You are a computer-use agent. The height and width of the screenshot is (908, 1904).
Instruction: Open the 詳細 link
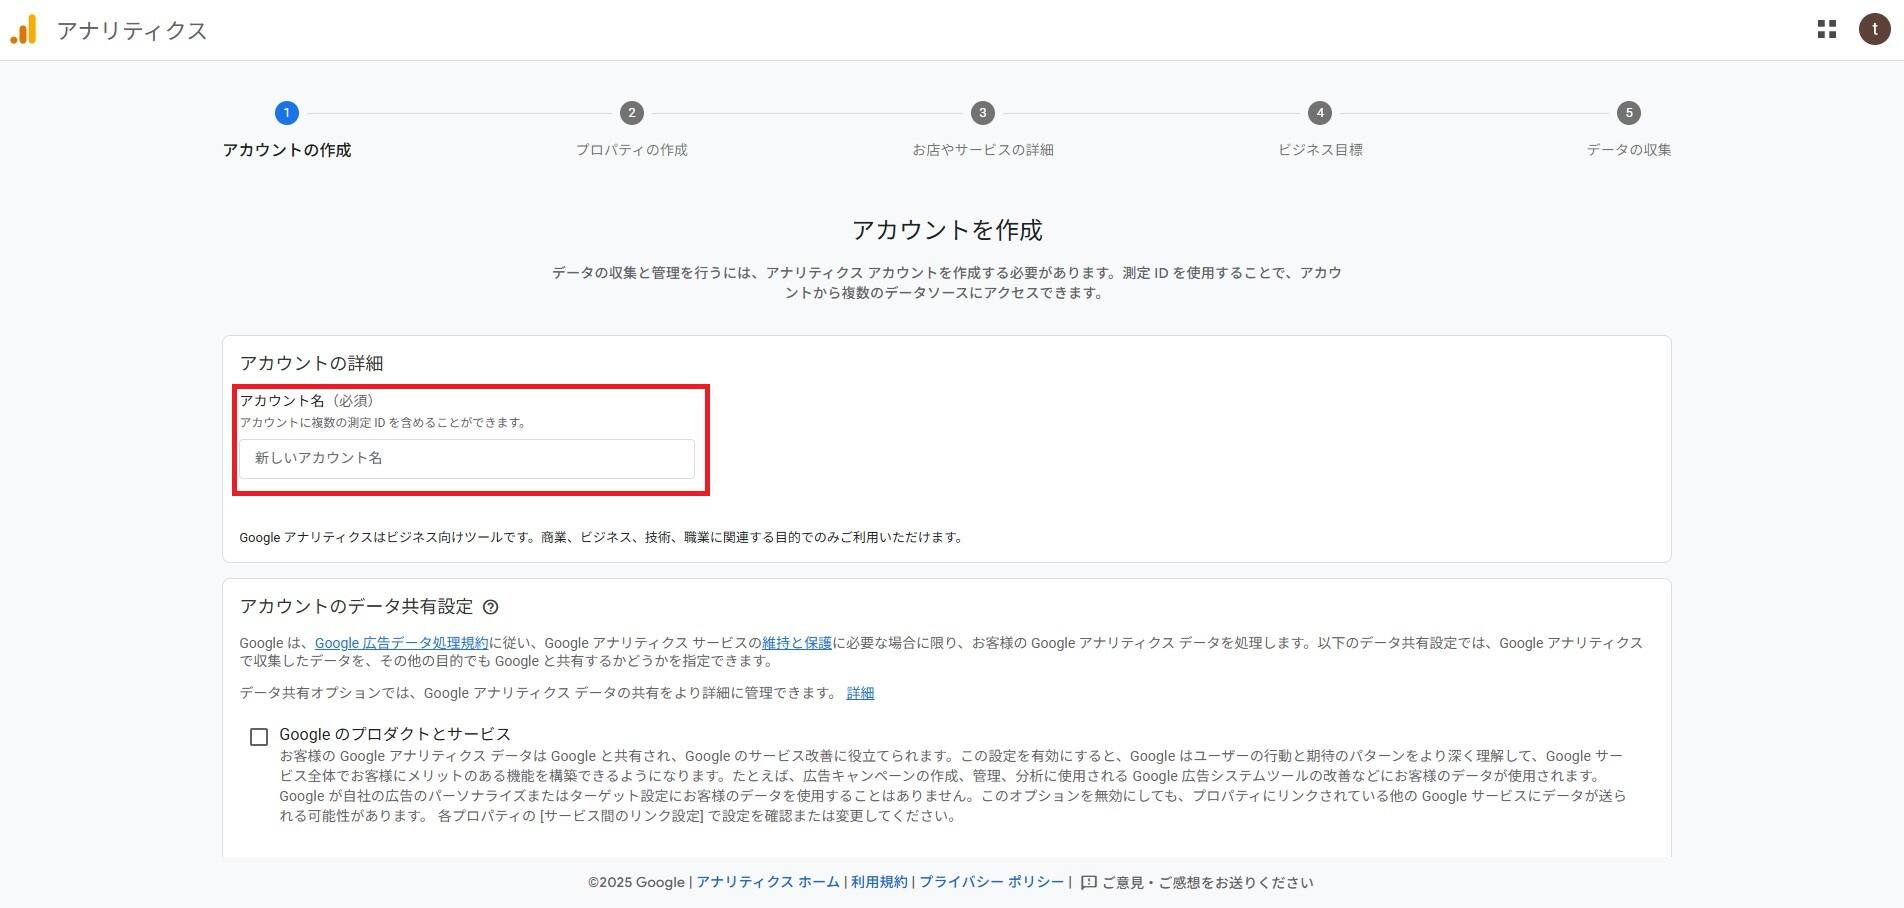coord(860,693)
